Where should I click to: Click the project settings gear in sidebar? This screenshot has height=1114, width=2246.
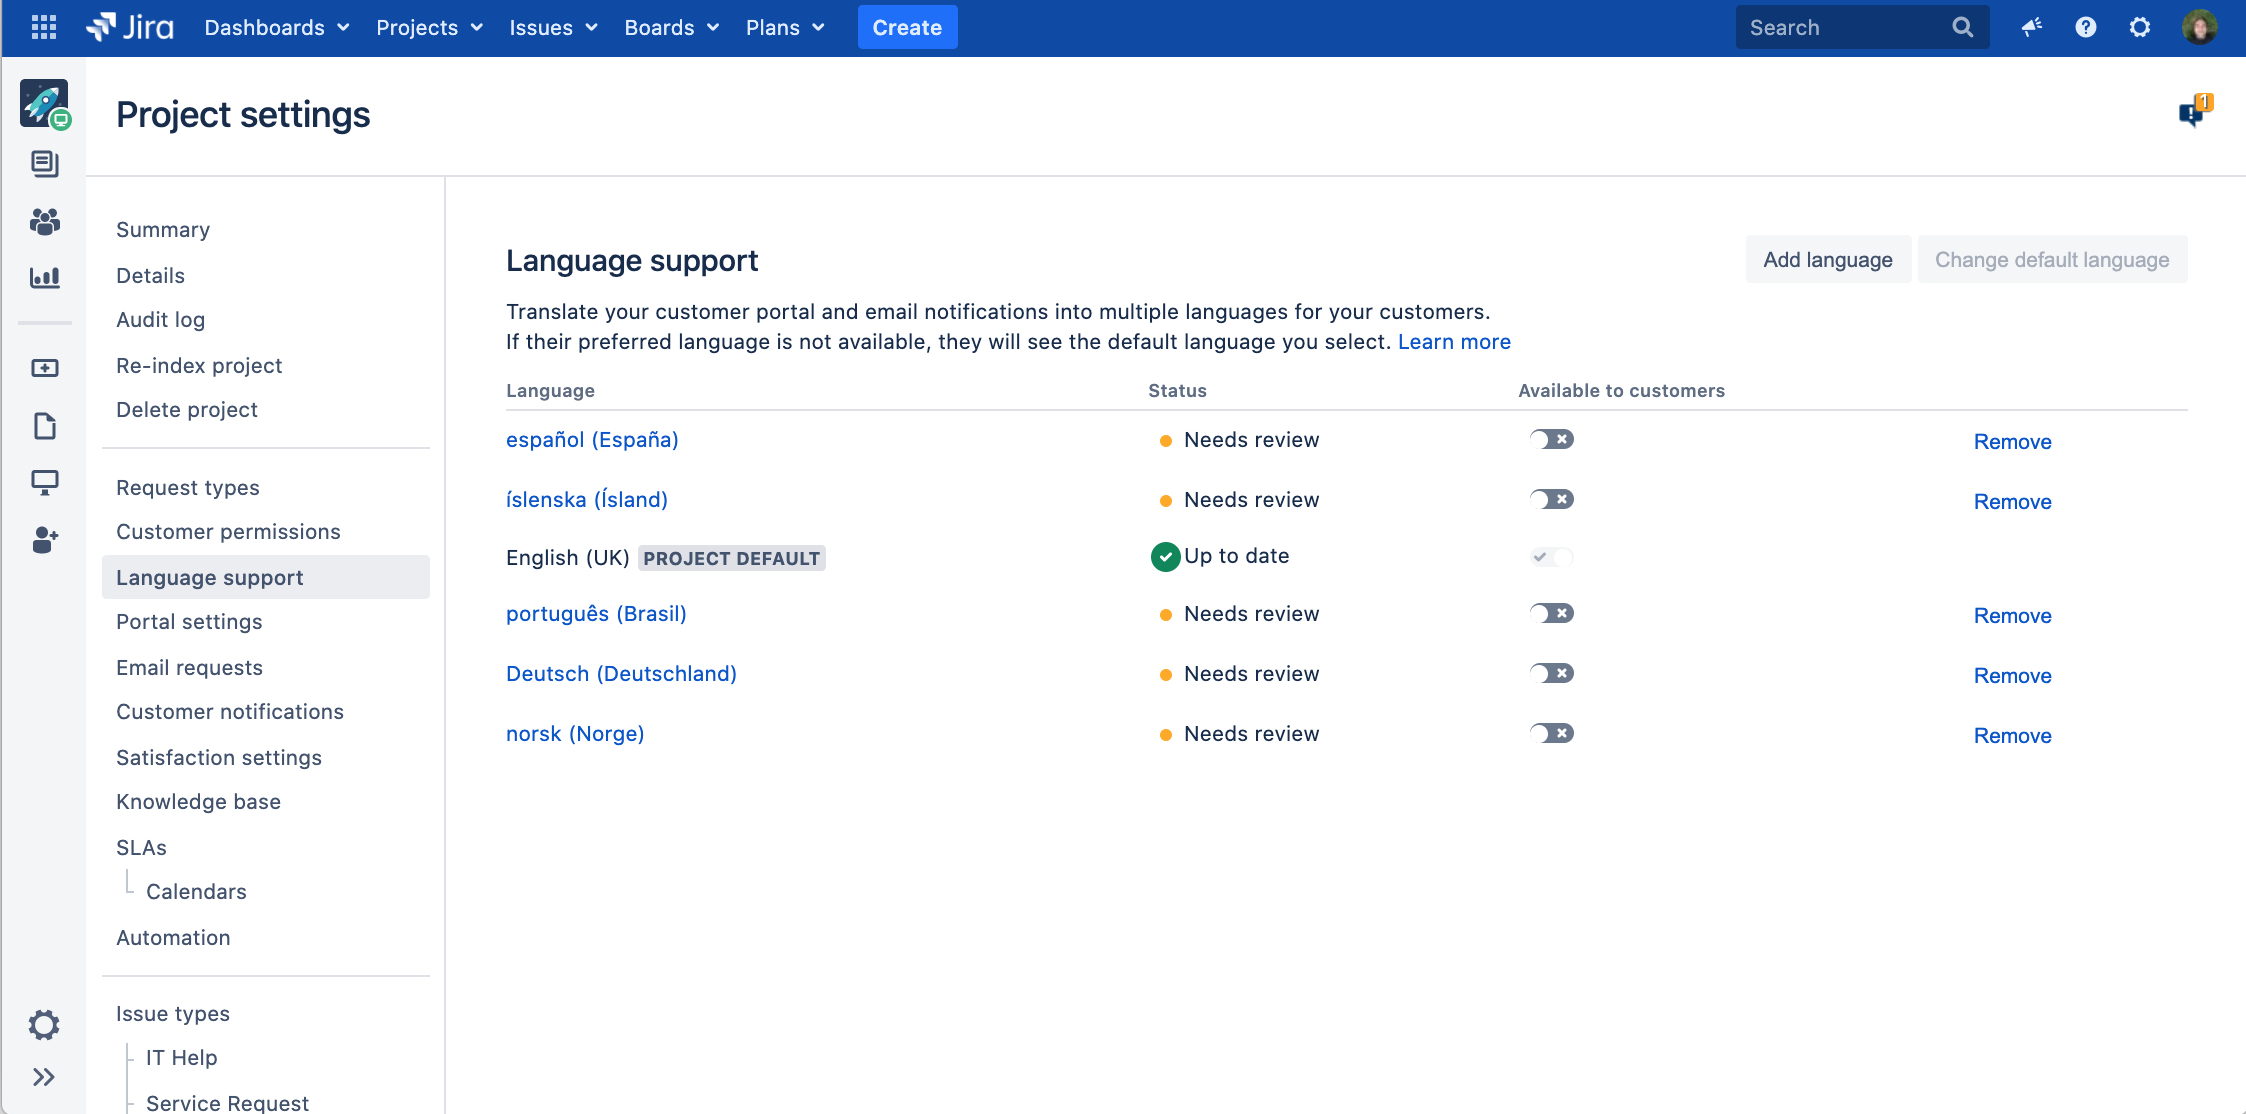coord(44,1024)
